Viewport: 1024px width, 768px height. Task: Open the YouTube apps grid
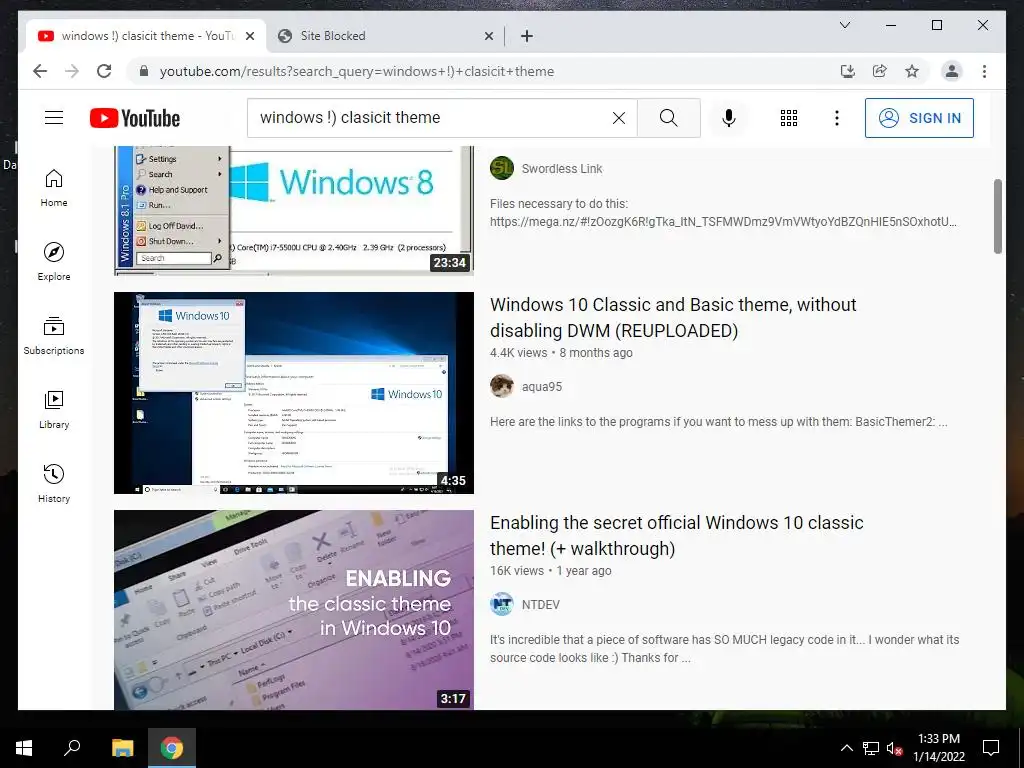coord(788,118)
